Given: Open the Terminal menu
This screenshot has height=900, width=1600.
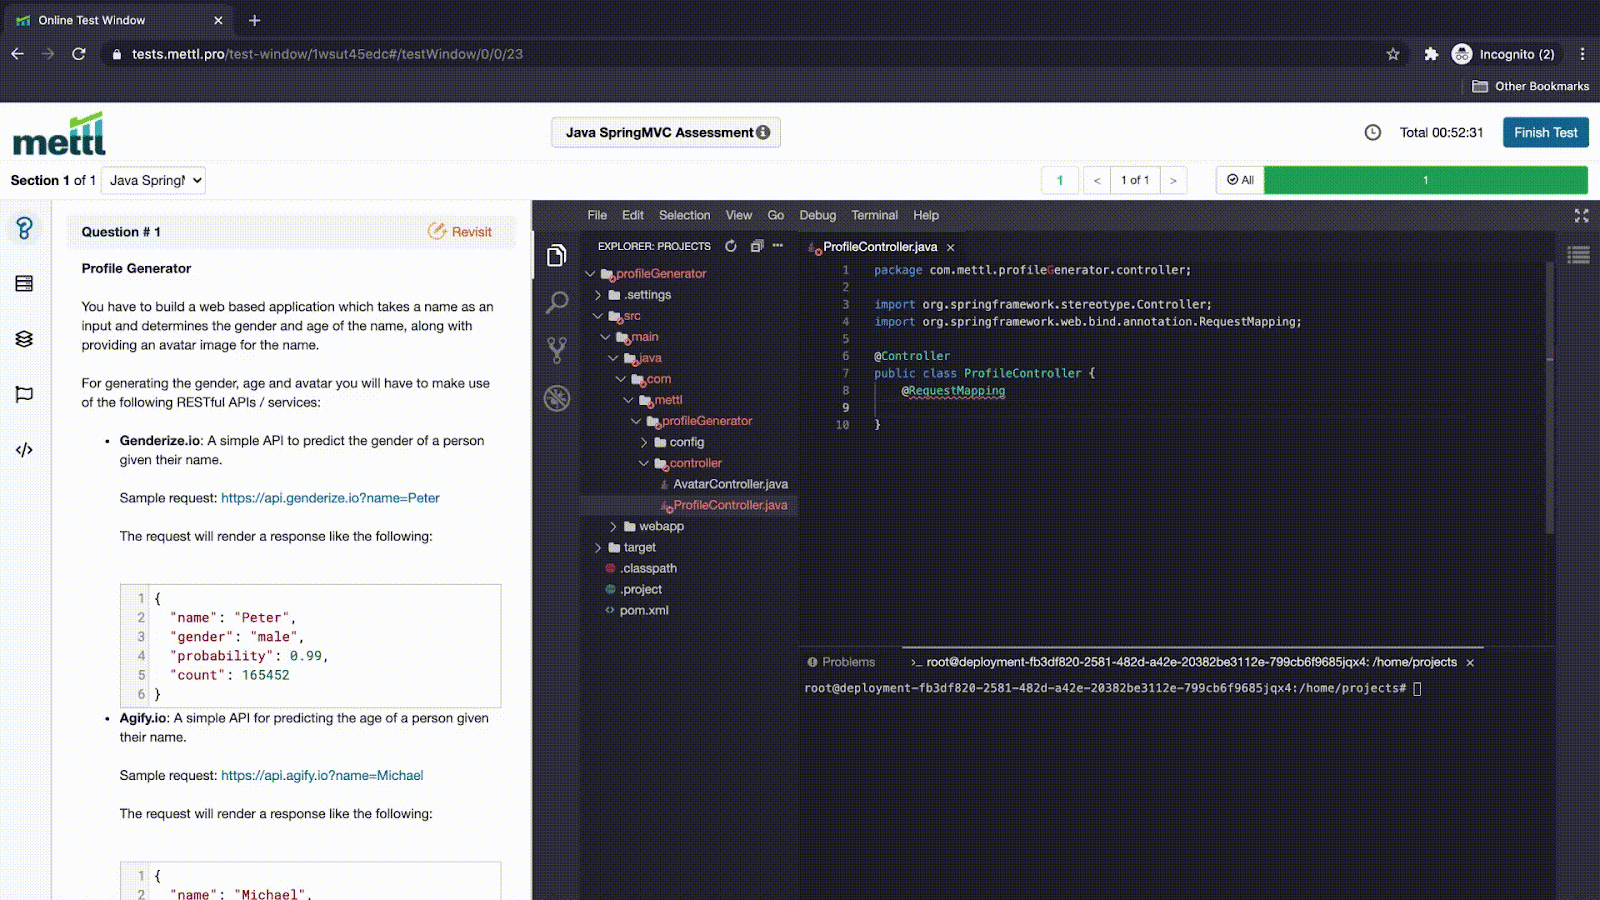Looking at the screenshot, I should (x=874, y=215).
